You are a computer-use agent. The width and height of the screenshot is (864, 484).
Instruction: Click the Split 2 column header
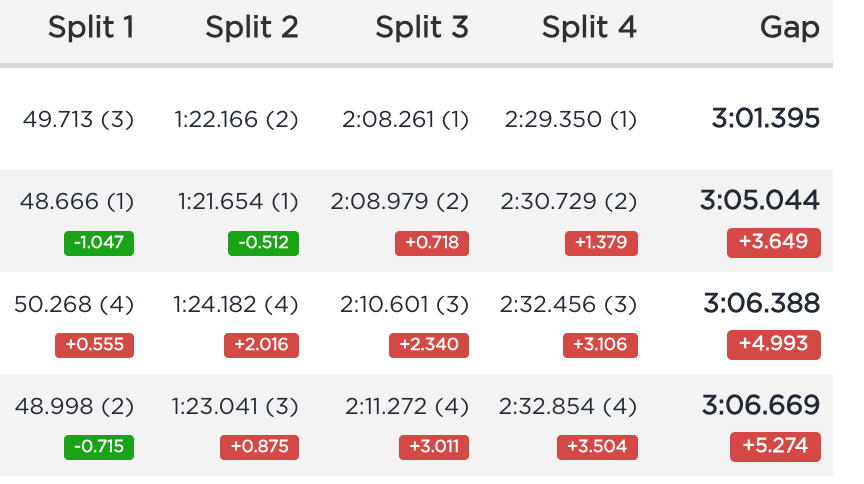pyautogui.click(x=252, y=28)
